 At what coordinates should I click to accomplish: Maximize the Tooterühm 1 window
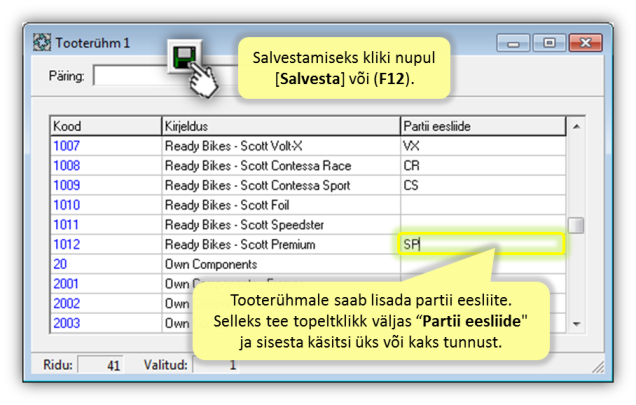549,43
